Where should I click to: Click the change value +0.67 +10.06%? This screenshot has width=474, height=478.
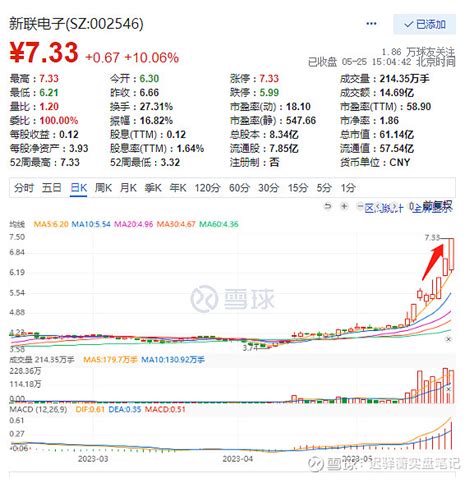(132, 58)
